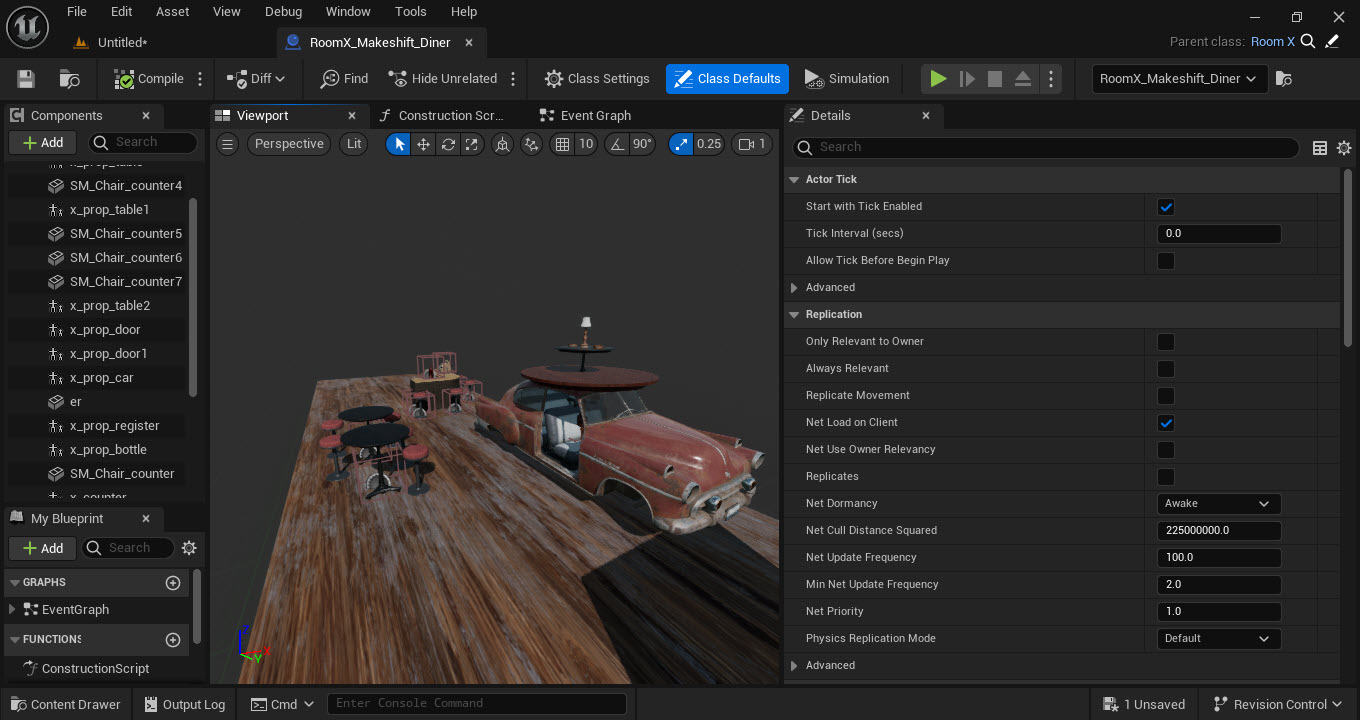Enable Allow Tick Before Begin Play
1360x720 pixels.
(x=1165, y=261)
